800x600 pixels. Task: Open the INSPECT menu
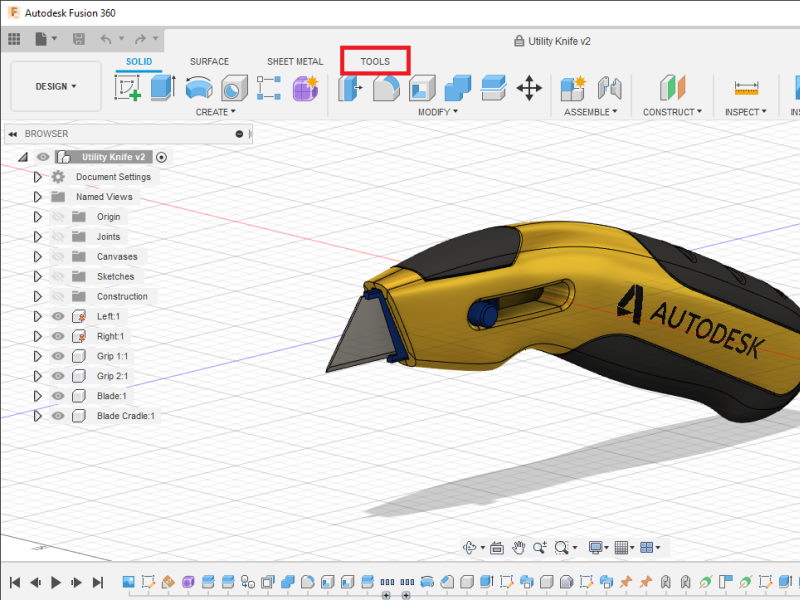tap(745, 112)
